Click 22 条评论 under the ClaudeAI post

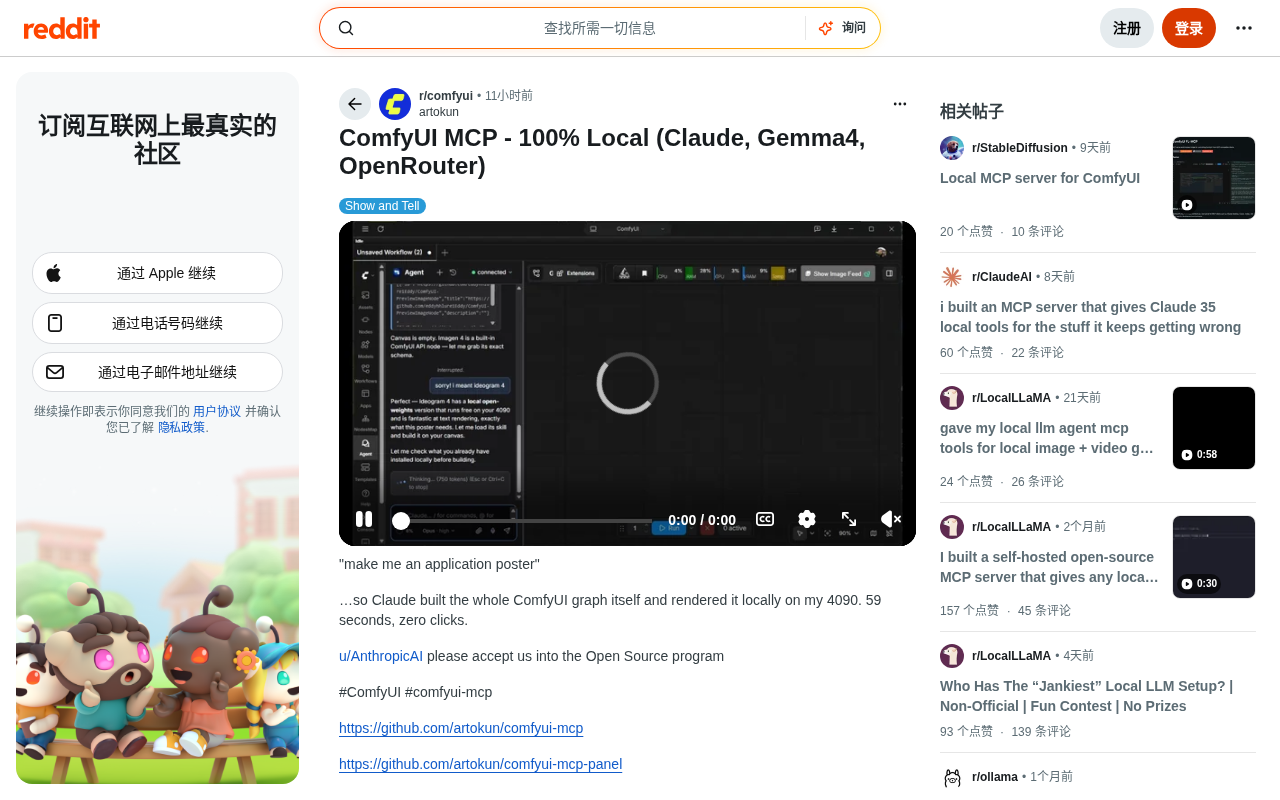pyautogui.click(x=1037, y=352)
